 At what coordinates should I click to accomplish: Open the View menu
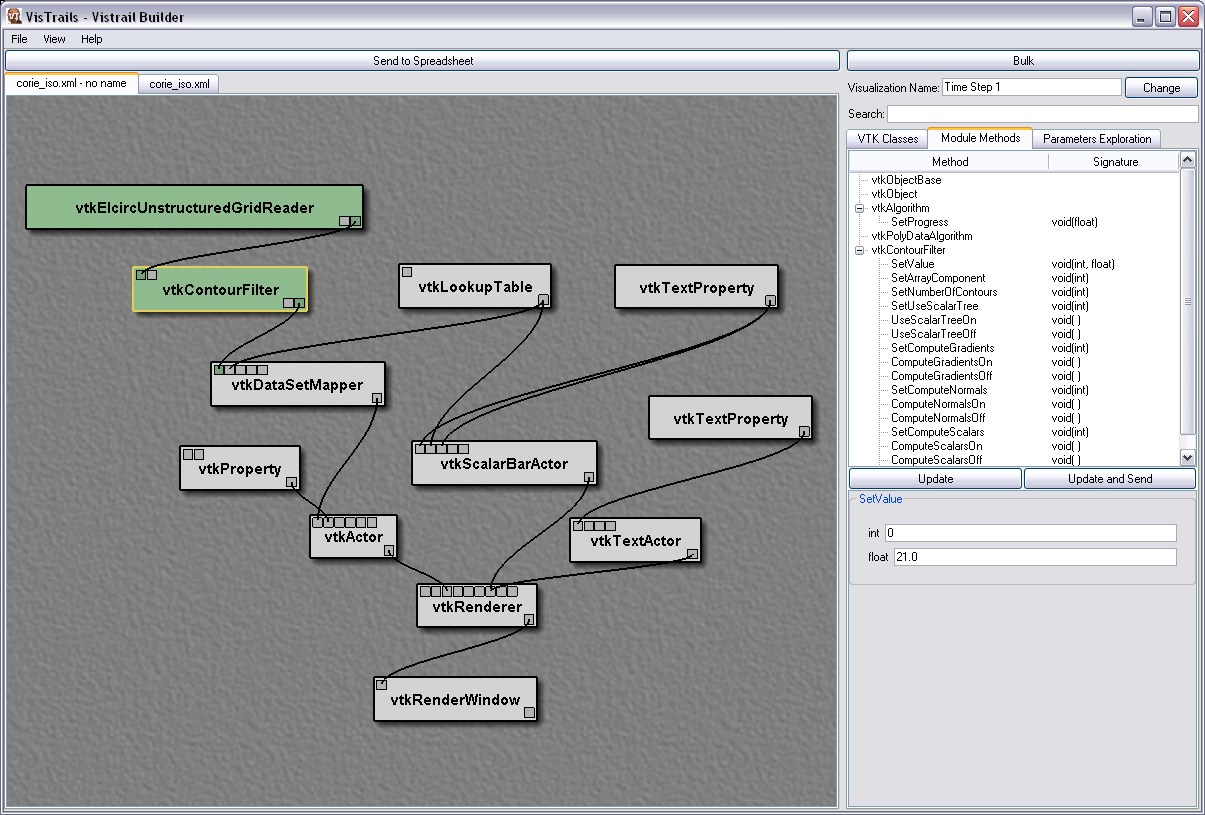[54, 39]
